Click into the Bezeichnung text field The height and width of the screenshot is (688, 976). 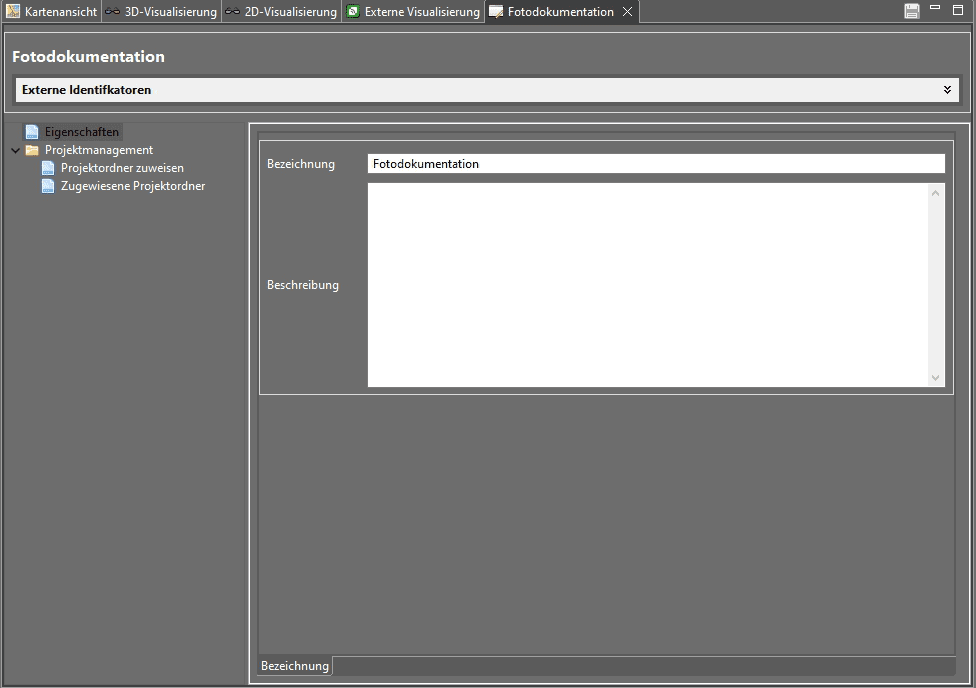tap(656, 164)
